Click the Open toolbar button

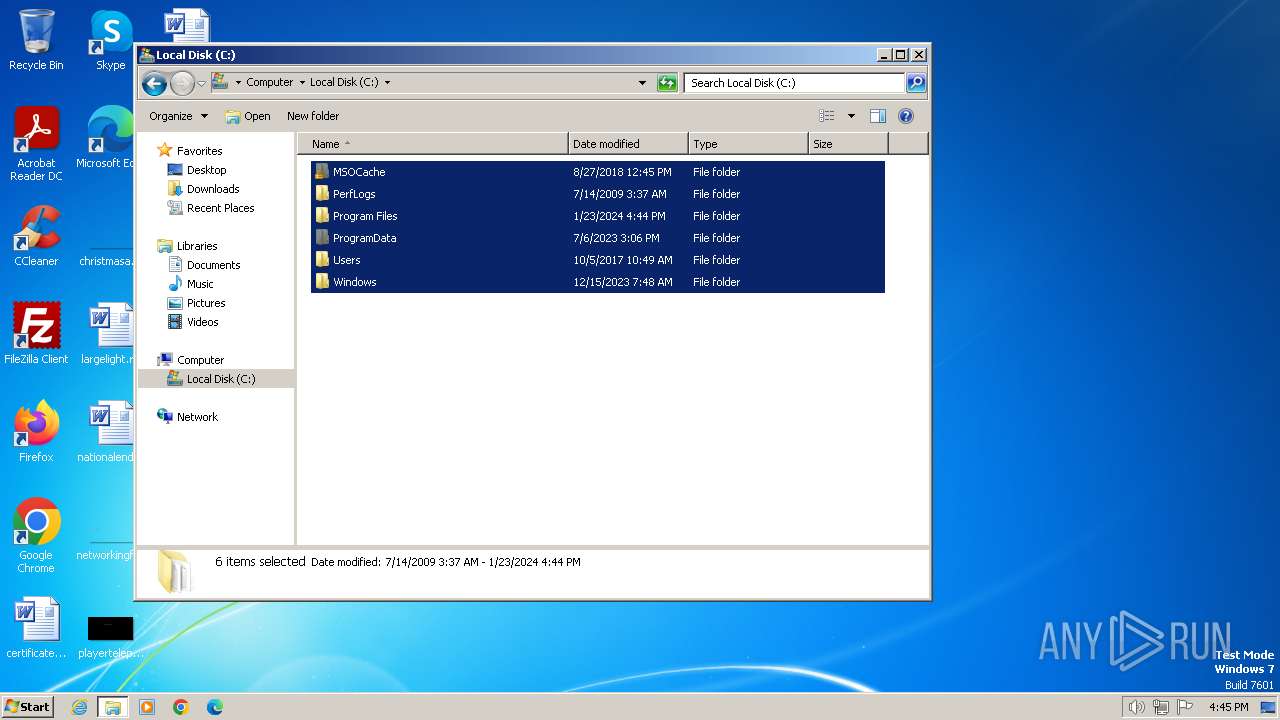click(248, 116)
